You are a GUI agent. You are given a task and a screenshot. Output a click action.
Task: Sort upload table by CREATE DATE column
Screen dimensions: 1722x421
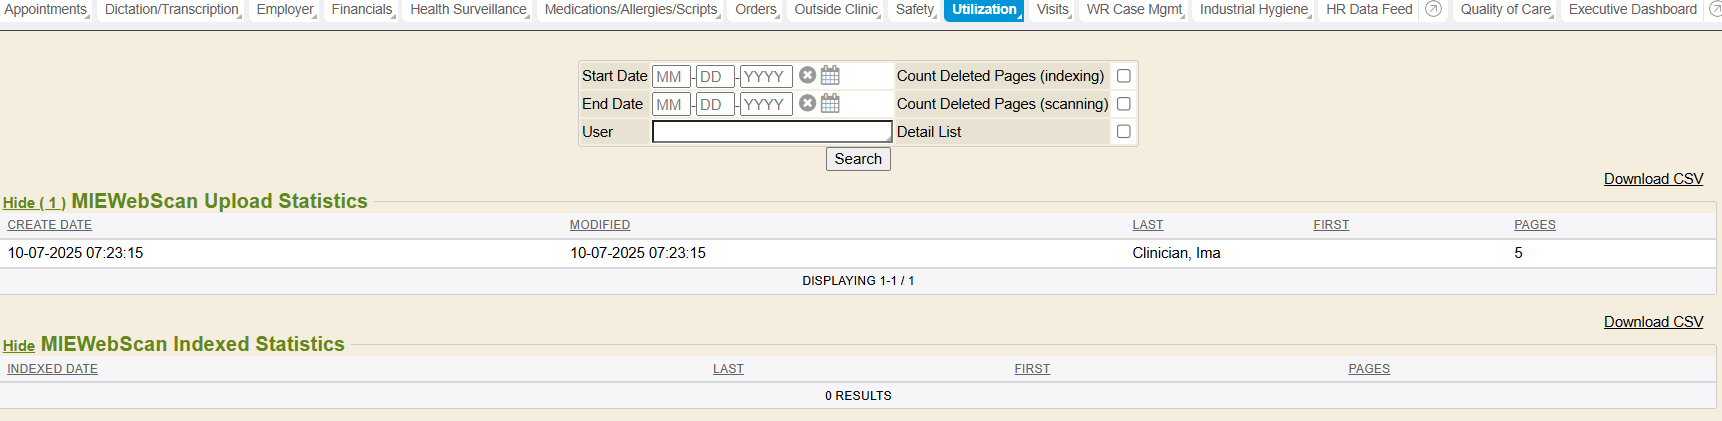[50, 225]
